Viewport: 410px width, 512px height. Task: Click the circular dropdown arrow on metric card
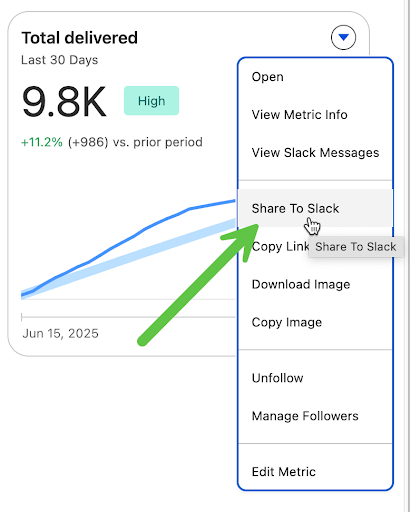click(343, 37)
